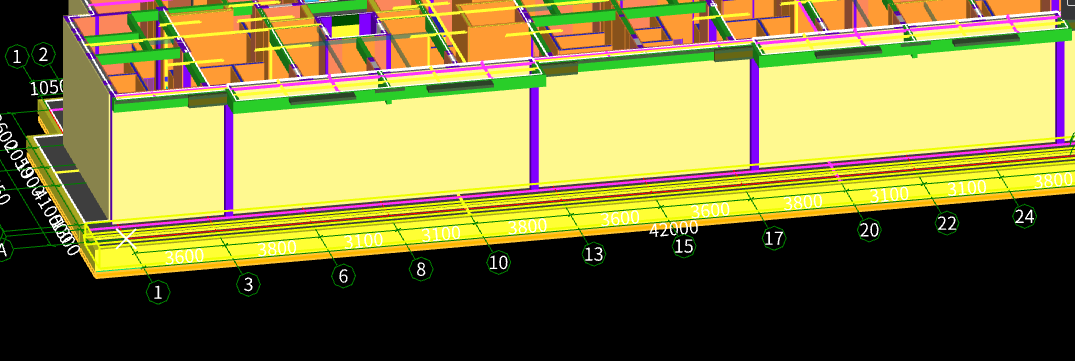Click the white X origin marker
Screen dimensions: 1075x361
[126, 239]
